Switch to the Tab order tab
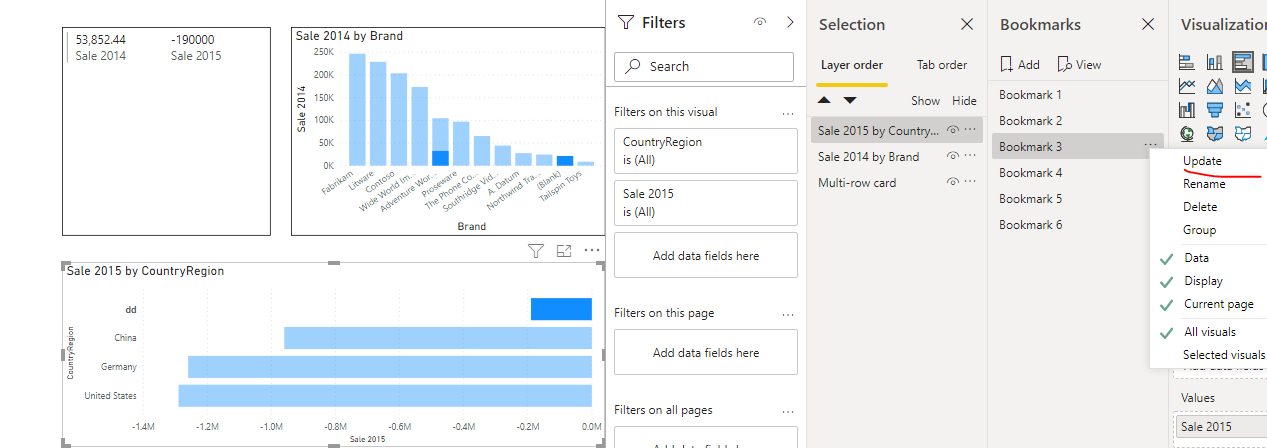The height and width of the screenshot is (448, 1267). click(x=942, y=65)
